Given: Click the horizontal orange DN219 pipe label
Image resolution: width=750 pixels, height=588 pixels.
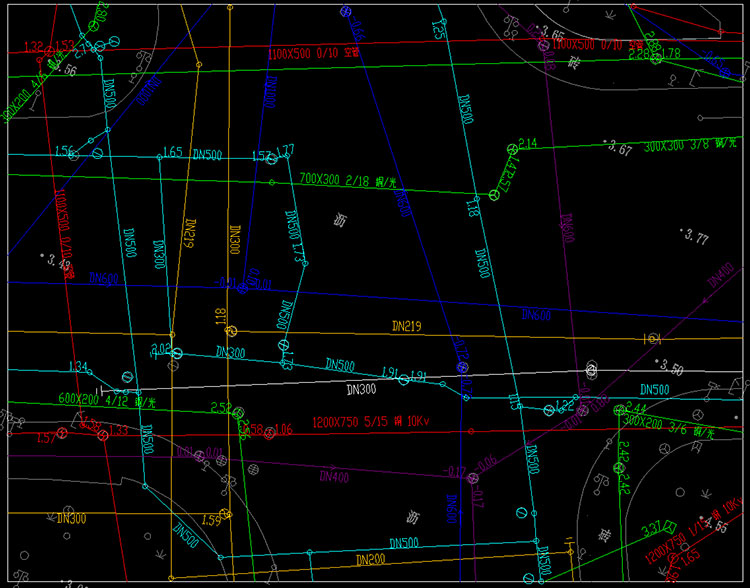Looking at the screenshot, I should [407, 326].
